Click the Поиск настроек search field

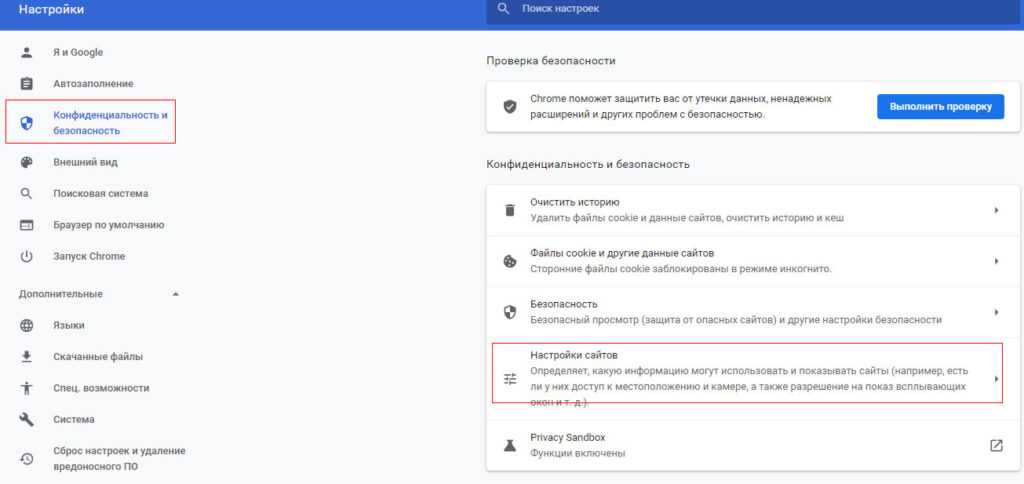700,9
